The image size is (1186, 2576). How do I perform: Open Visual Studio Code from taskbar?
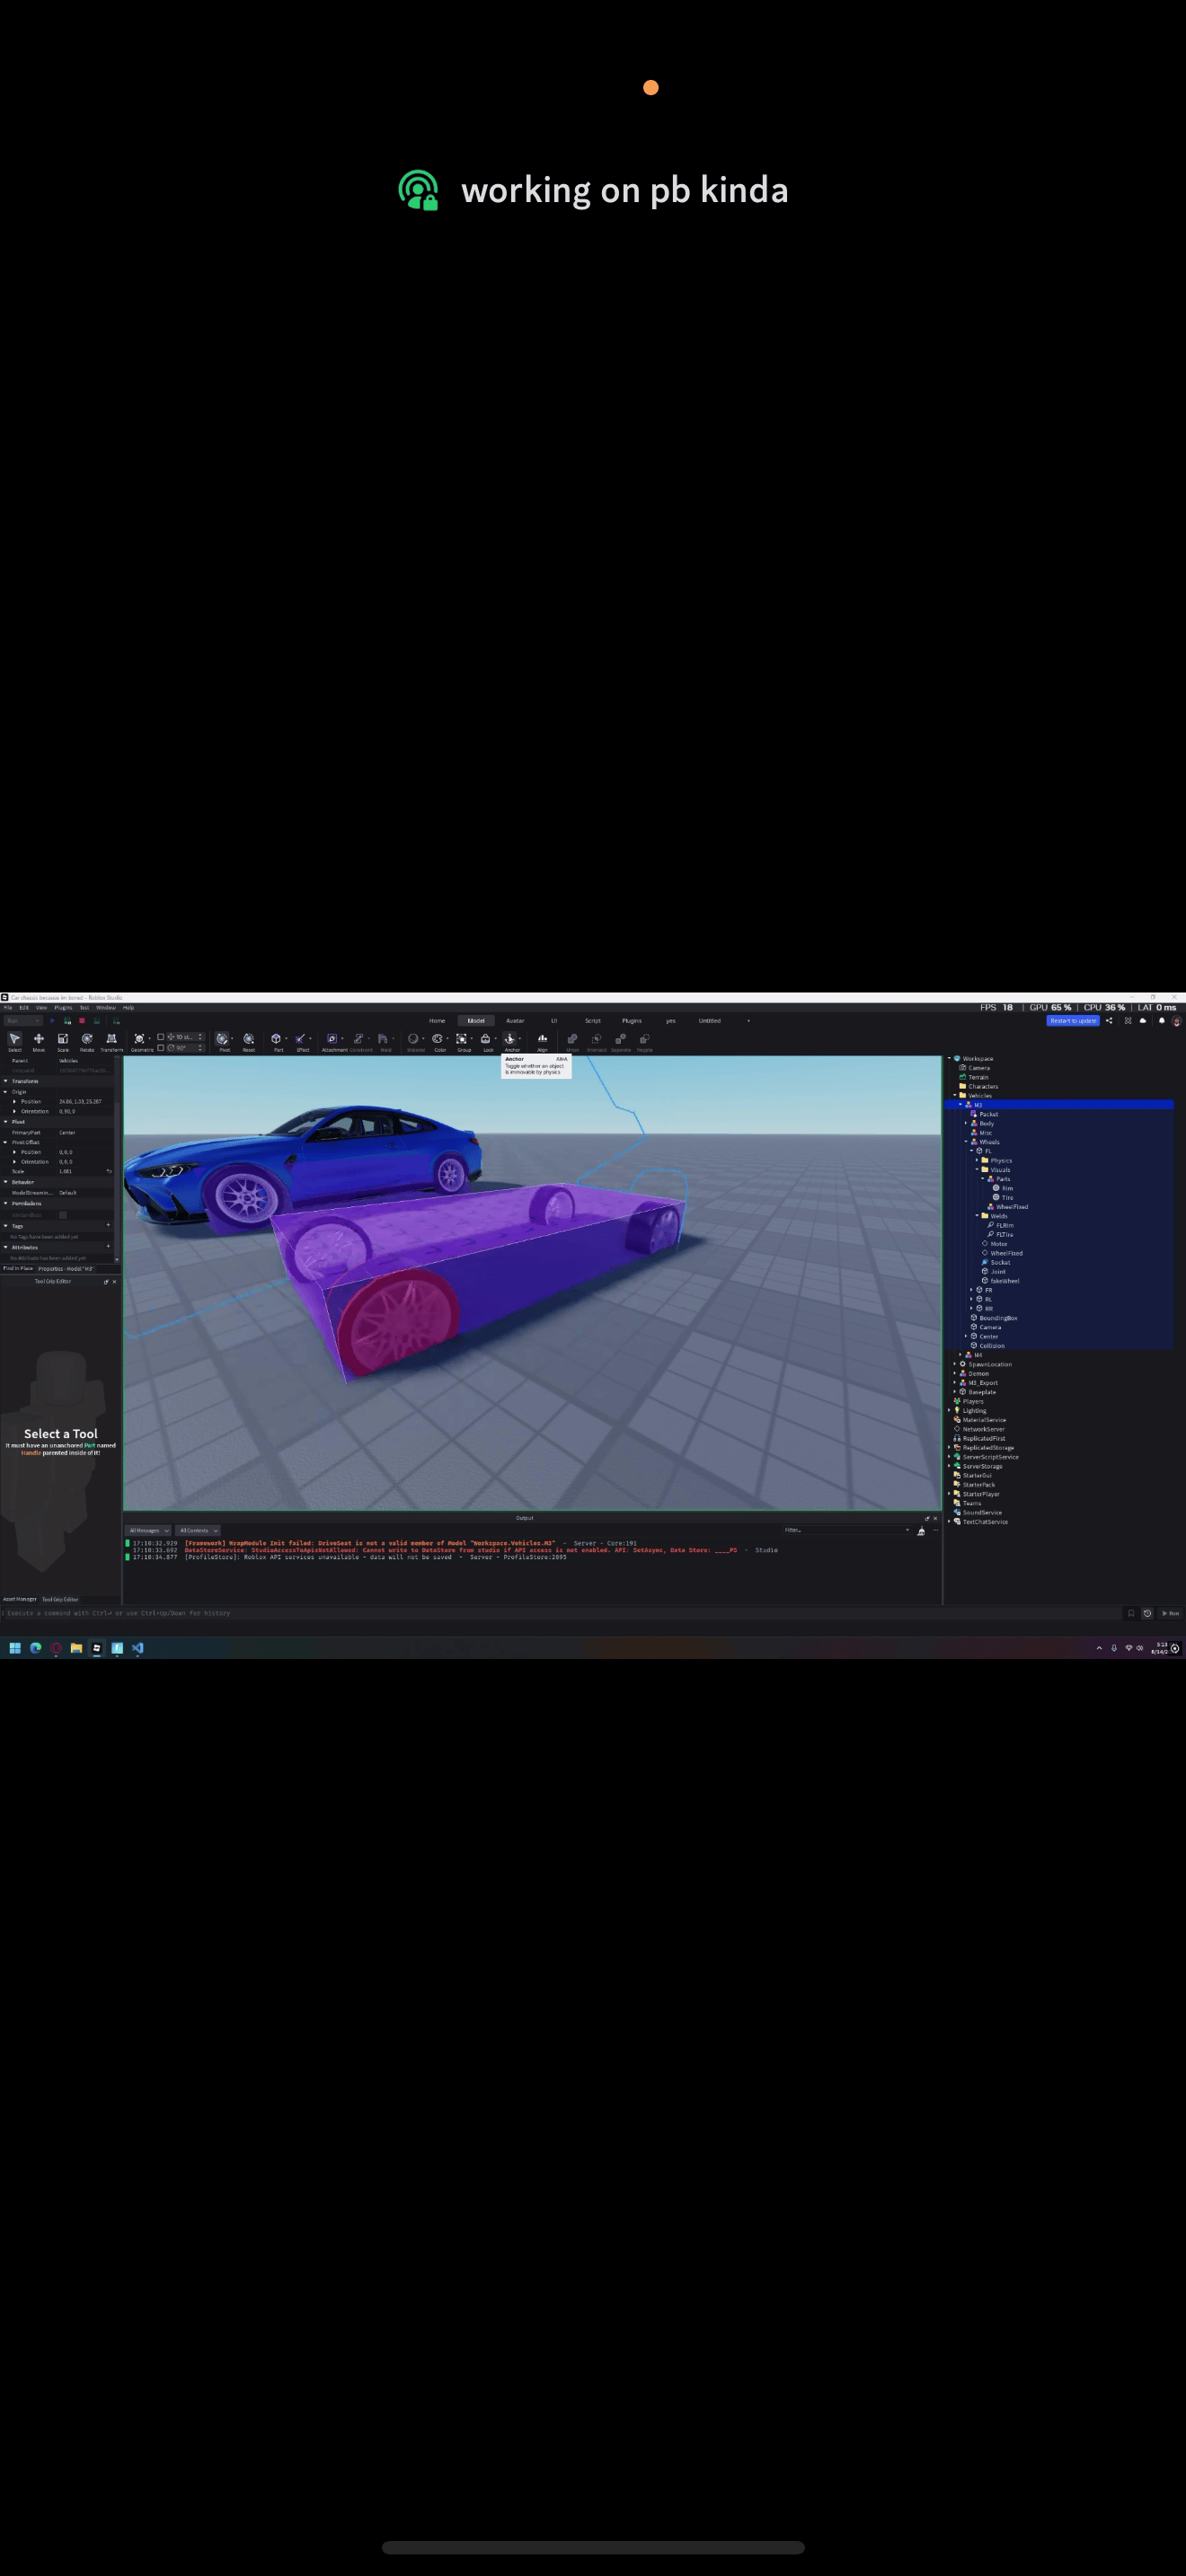click(137, 1648)
